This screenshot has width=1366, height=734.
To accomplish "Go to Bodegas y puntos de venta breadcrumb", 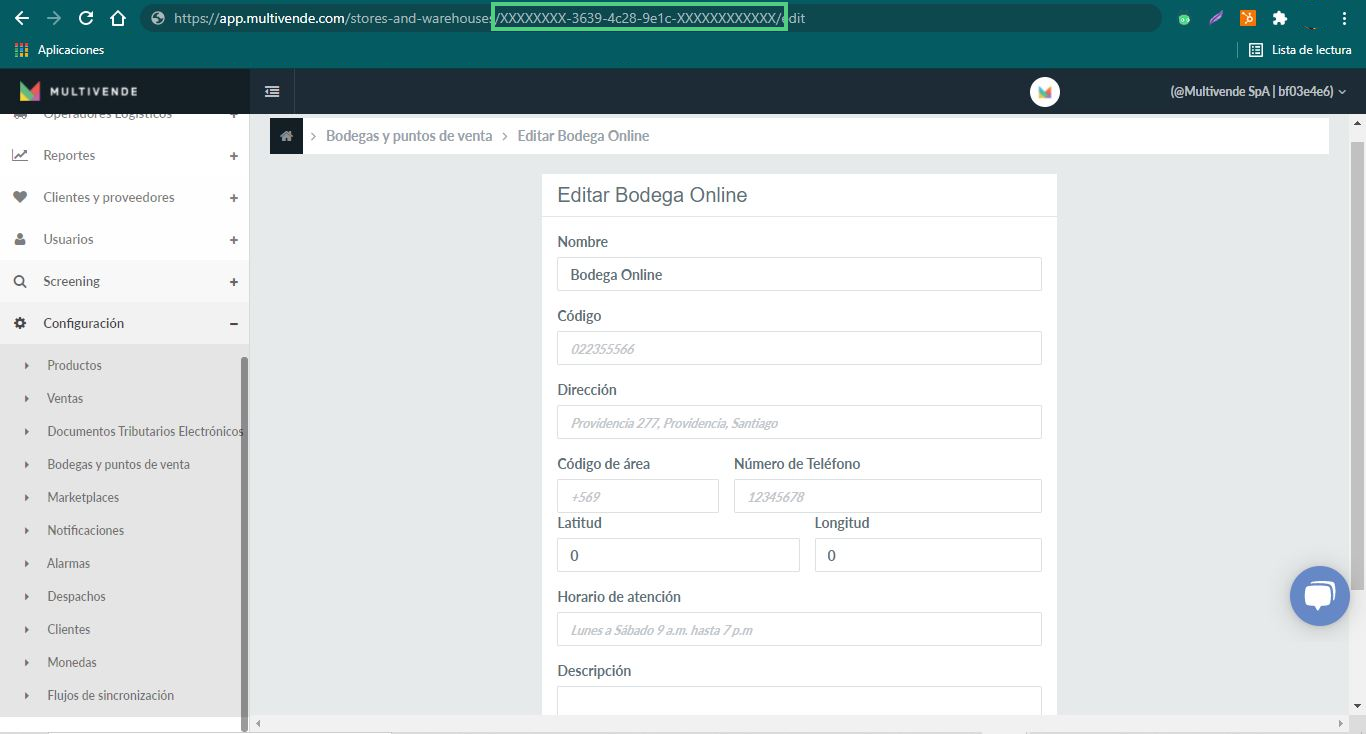I will (x=408, y=136).
